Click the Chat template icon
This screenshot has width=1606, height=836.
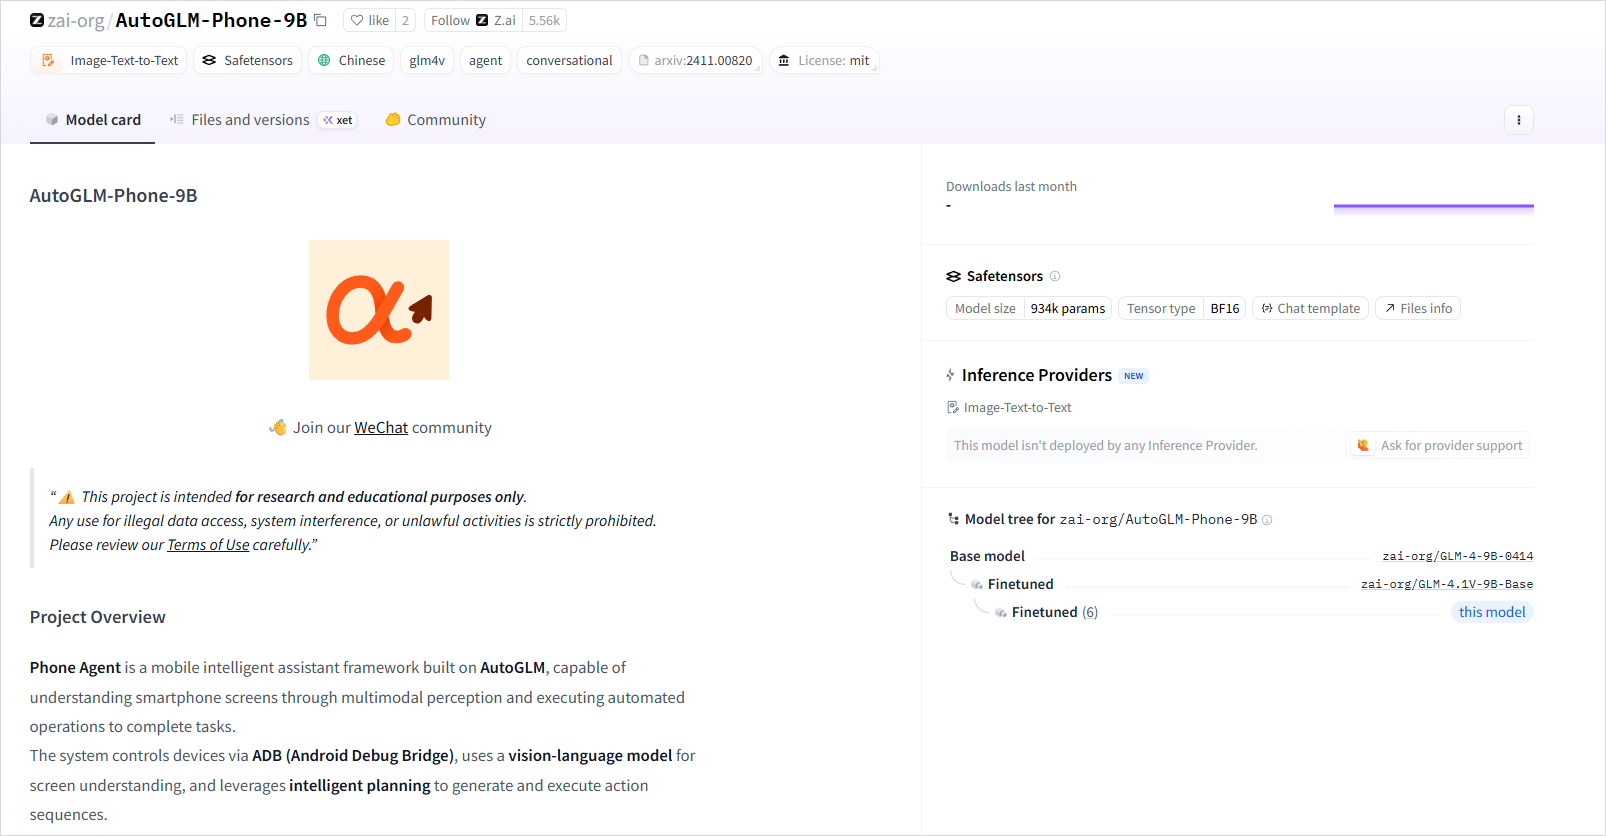[1267, 309]
